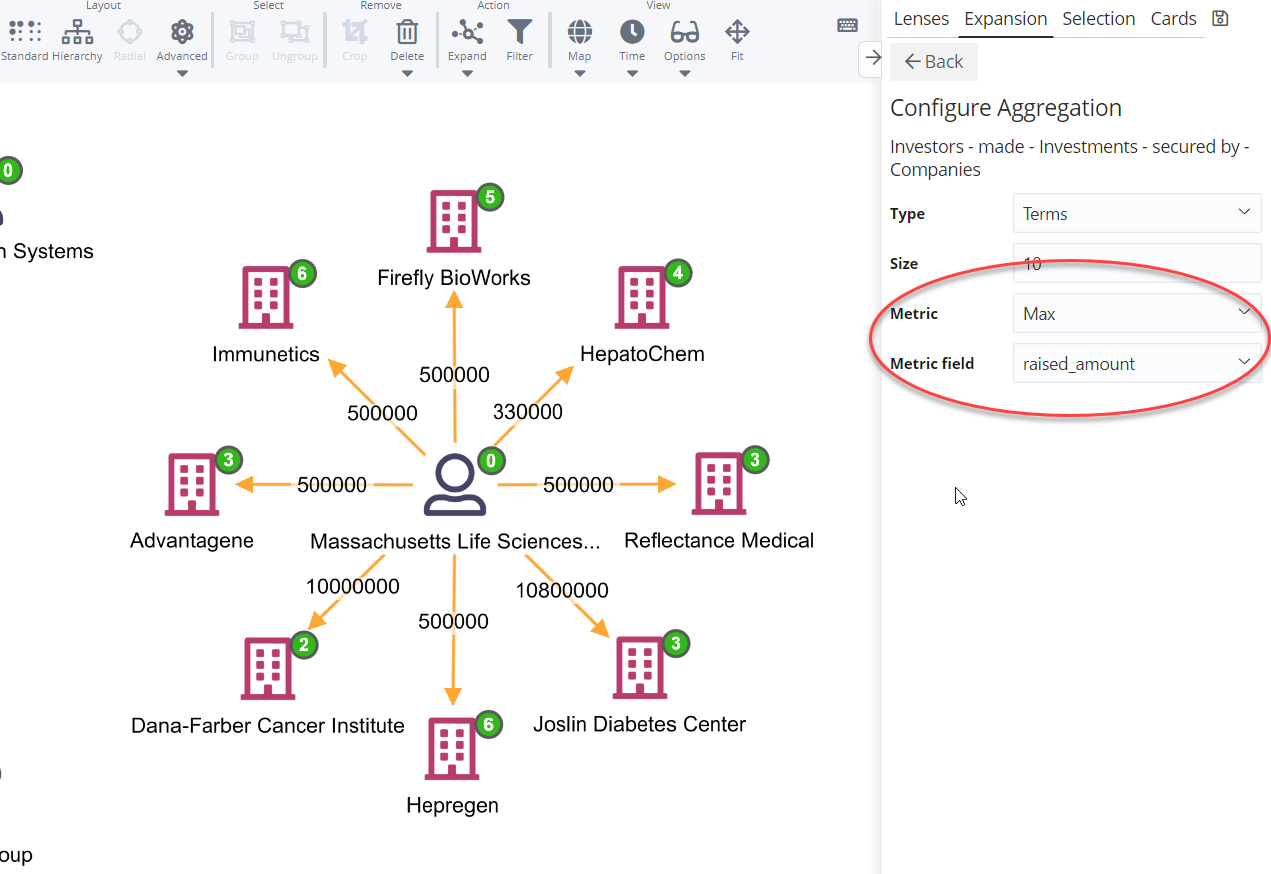This screenshot has height=874, width=1271.
Task: Click the Ungroup icon
Action: coord(294,32)
